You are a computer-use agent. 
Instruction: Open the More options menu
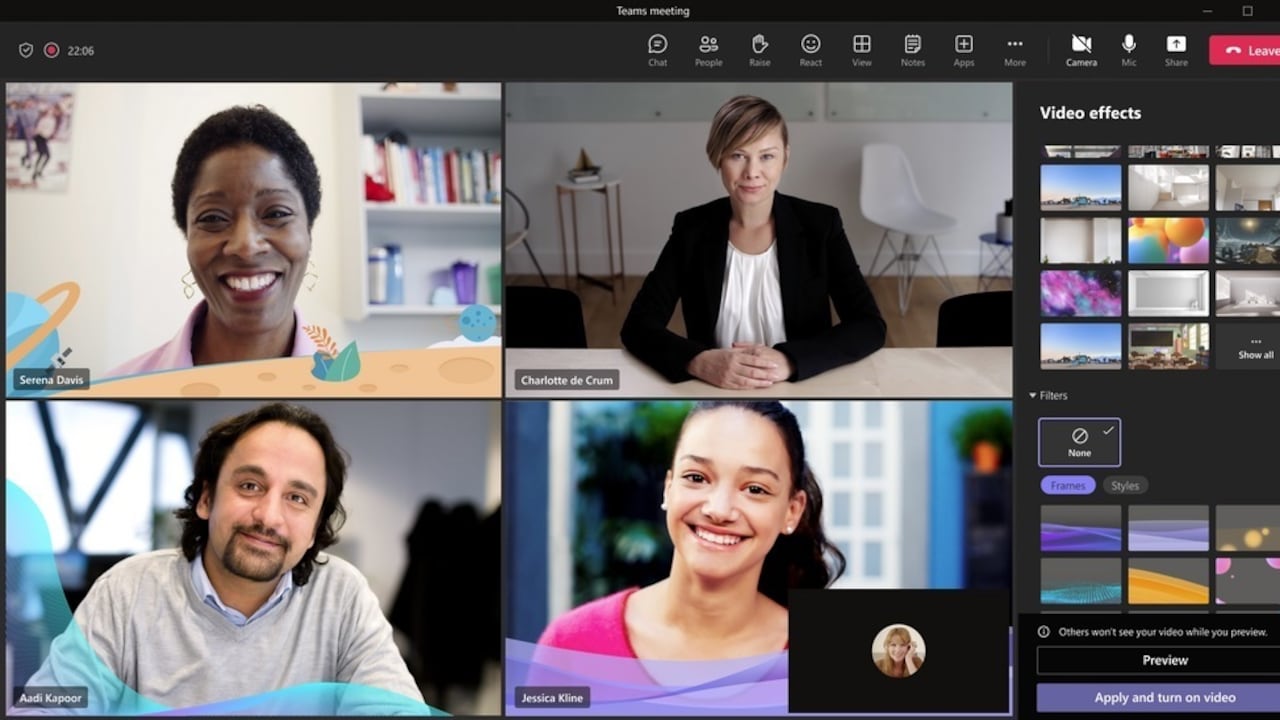(x=1014, y=50)
